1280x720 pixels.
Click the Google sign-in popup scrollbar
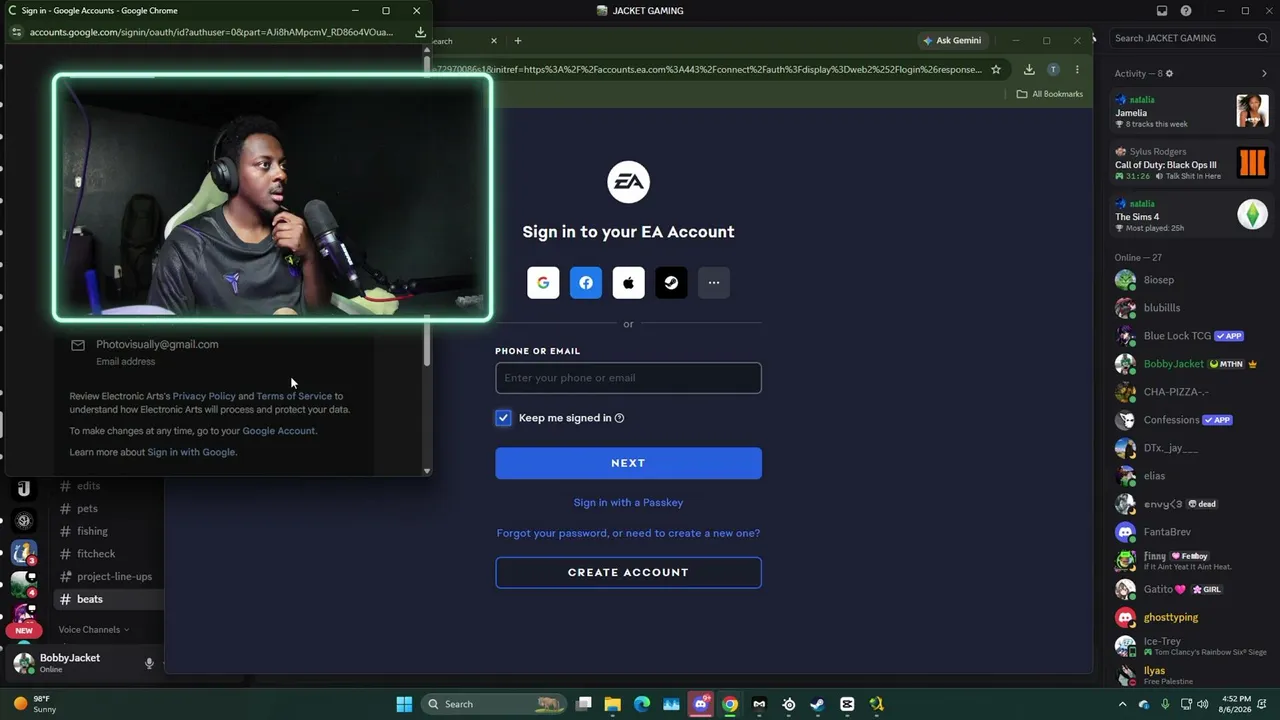428,342
